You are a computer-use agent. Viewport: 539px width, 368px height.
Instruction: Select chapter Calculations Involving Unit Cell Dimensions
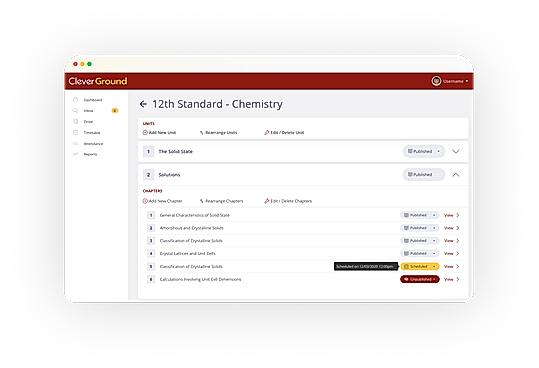click(200, 279)
